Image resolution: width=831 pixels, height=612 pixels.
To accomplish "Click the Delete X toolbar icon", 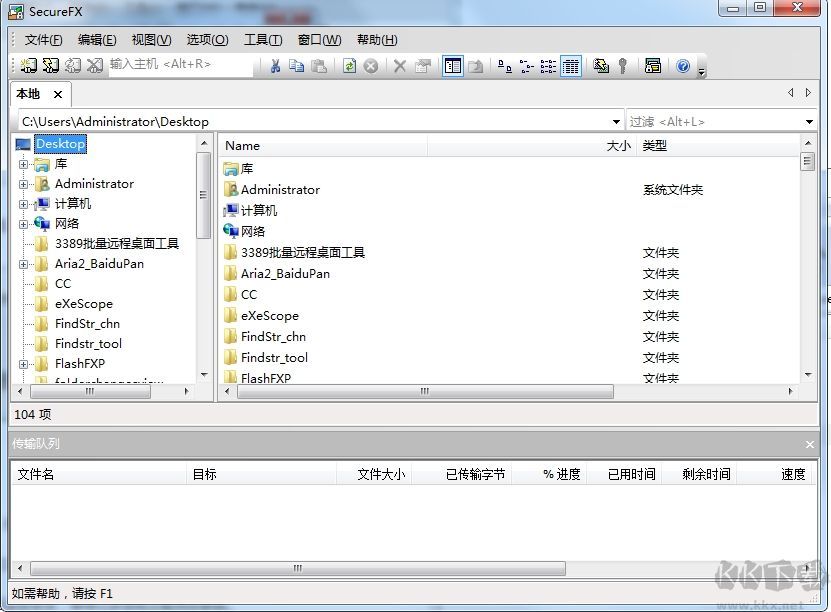I will point(400,66).
